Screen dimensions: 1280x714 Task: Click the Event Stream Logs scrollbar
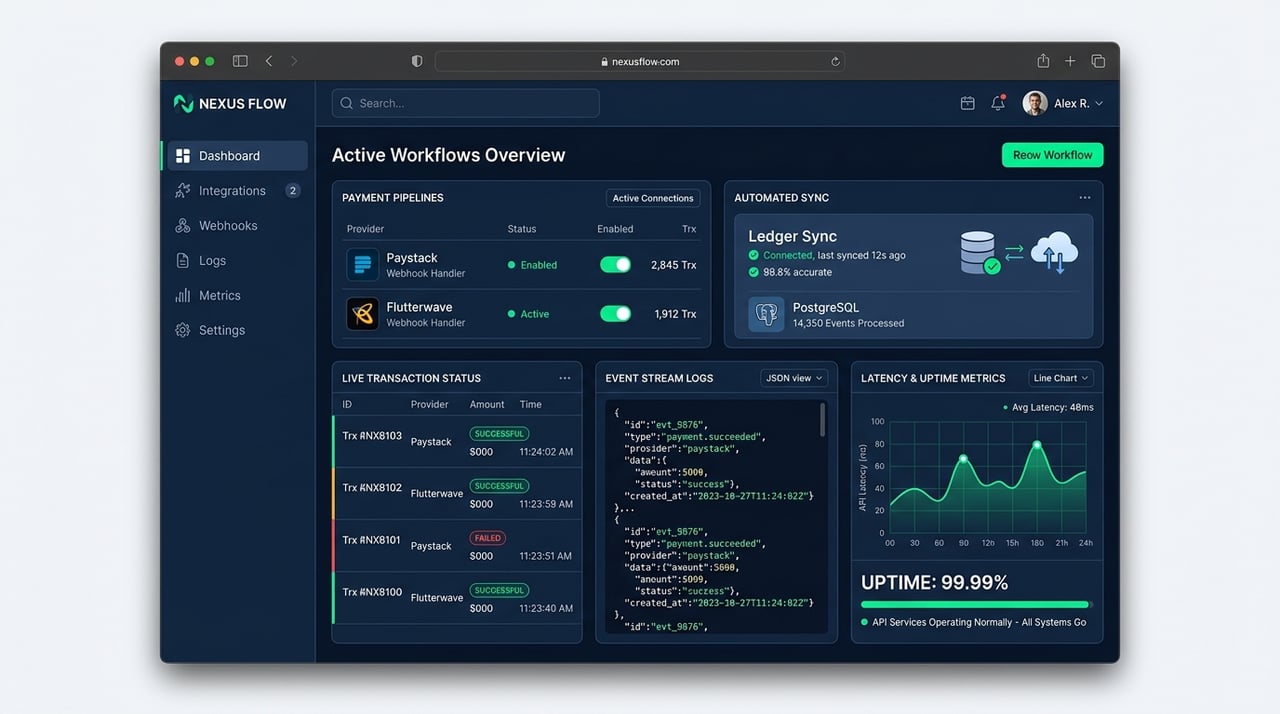coord(823,420)
